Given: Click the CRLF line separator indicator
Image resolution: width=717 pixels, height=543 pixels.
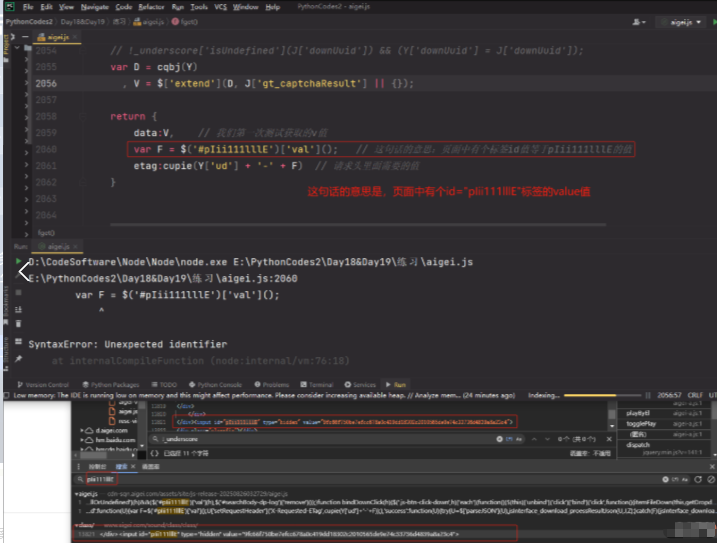Looking at the screenshot, I should 695,395.
